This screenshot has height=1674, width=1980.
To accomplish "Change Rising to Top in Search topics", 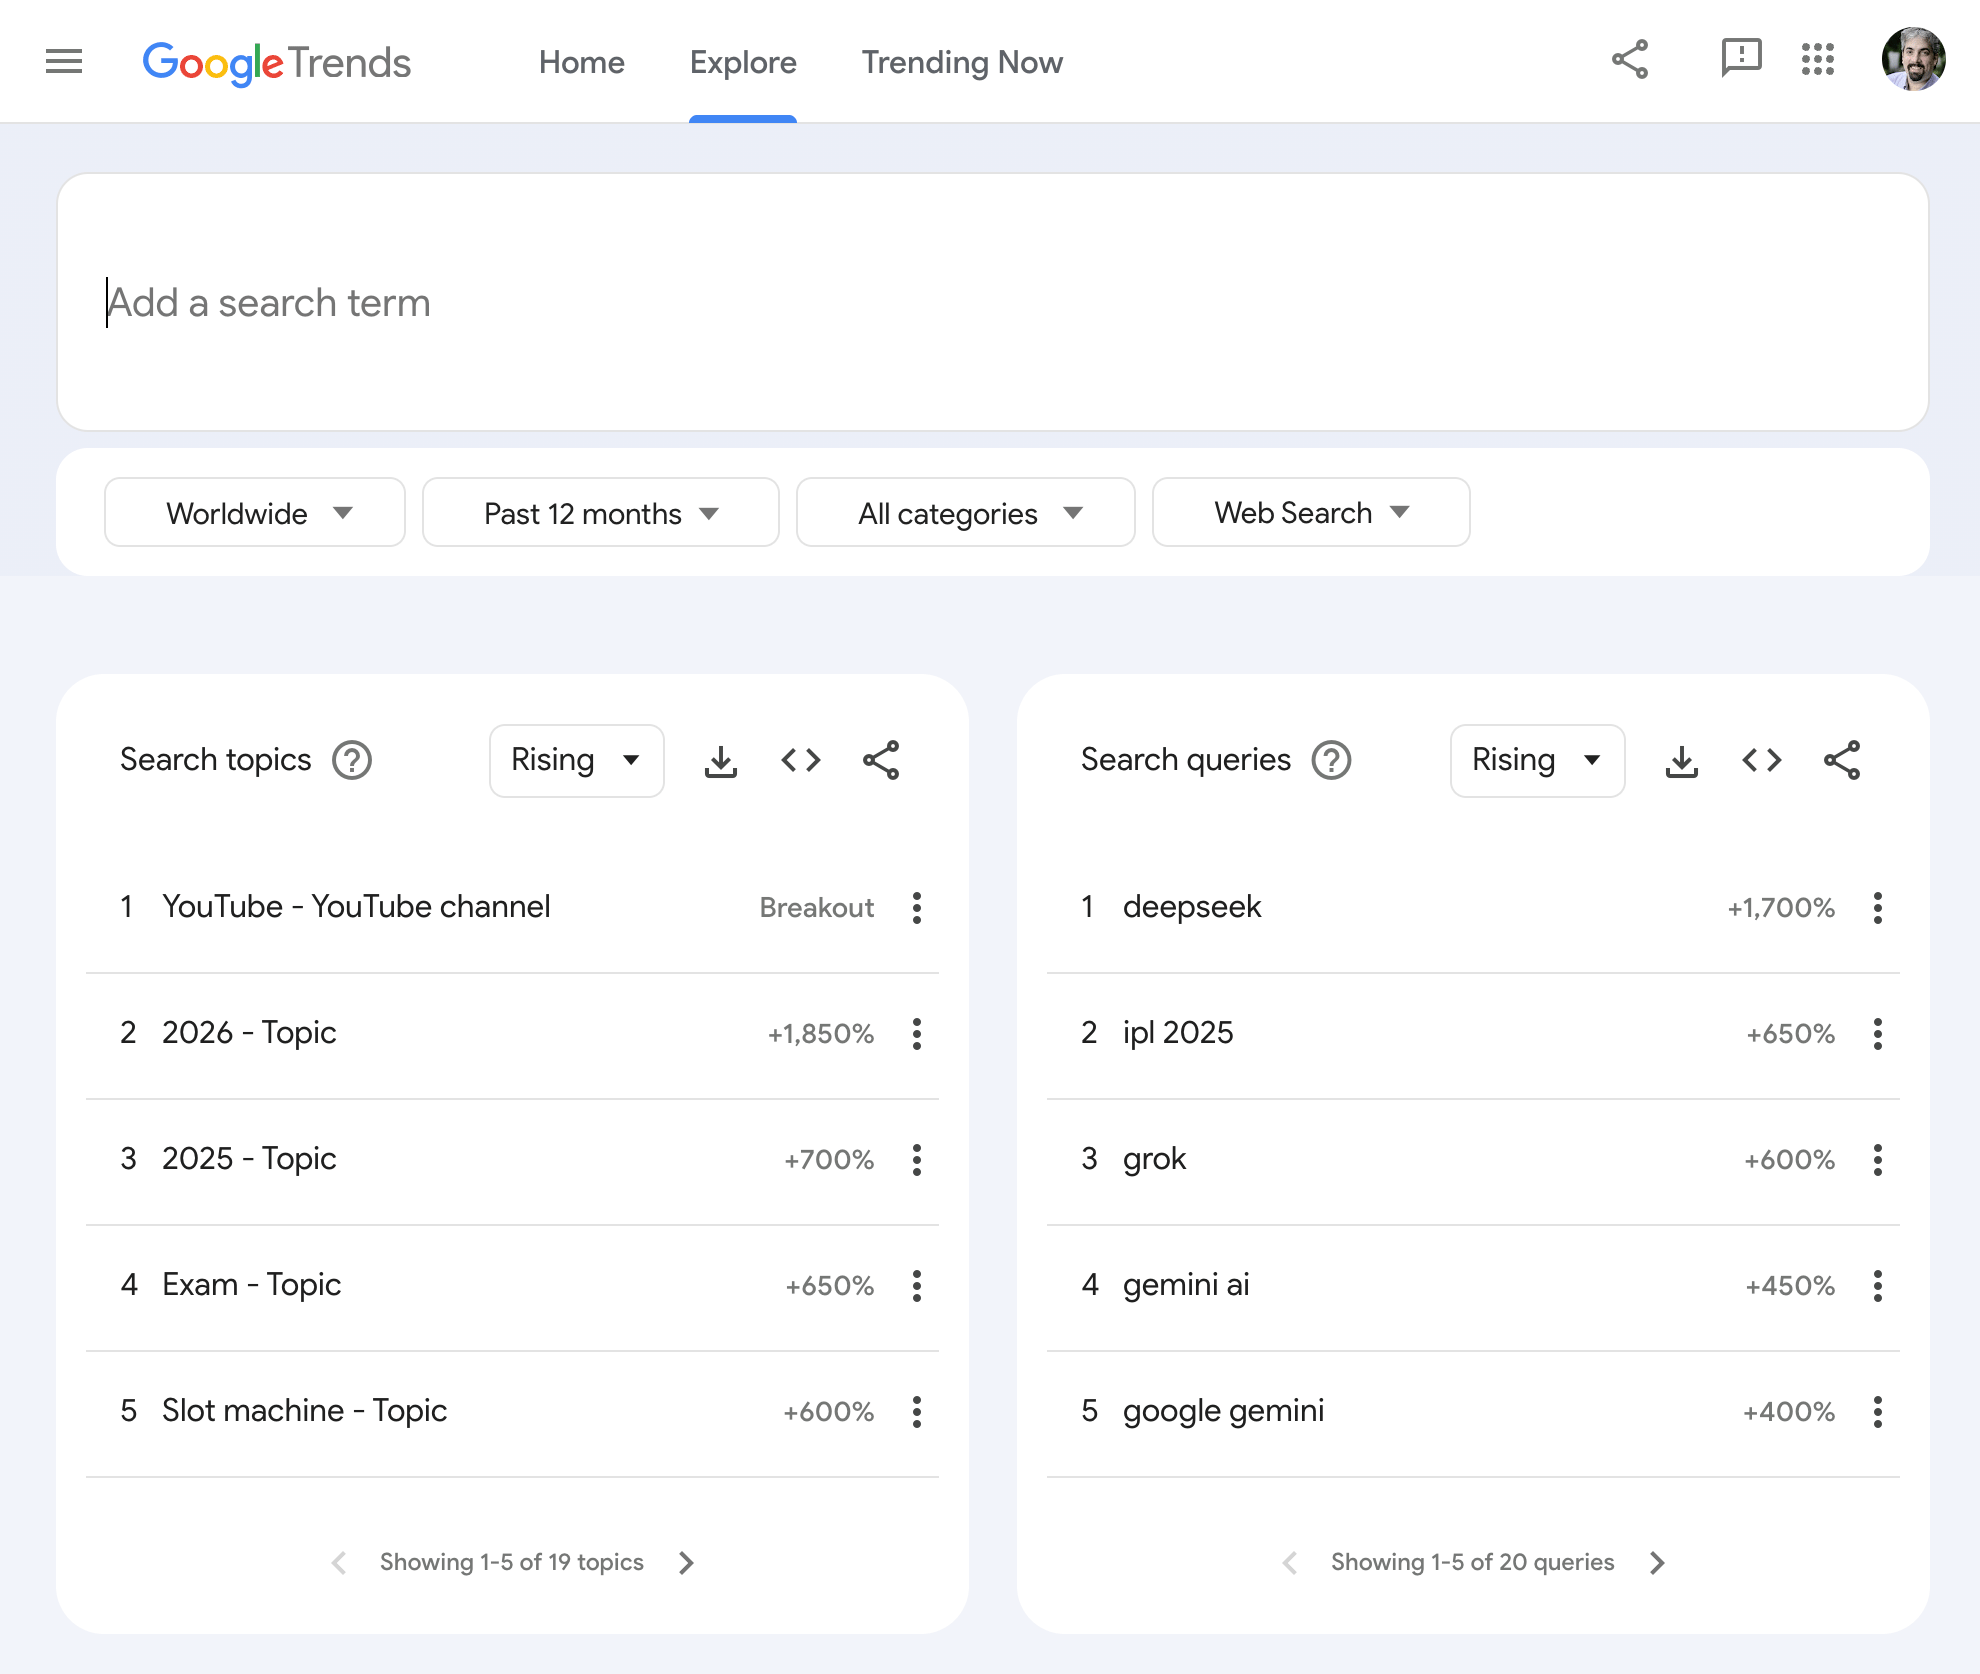I will pyautogui.click(x=576, y=760).
